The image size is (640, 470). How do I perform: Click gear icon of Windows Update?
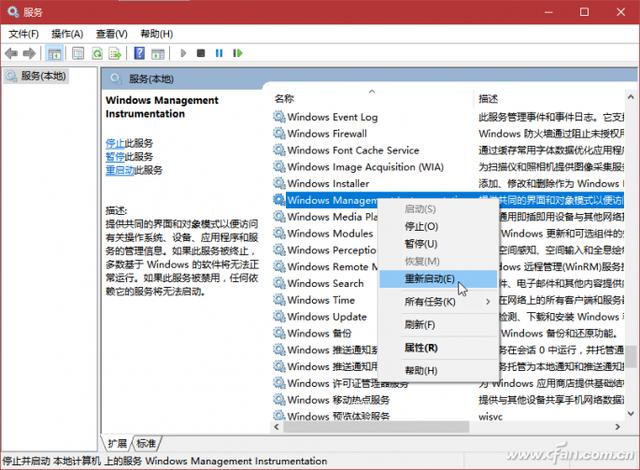[x=279, y=317]
